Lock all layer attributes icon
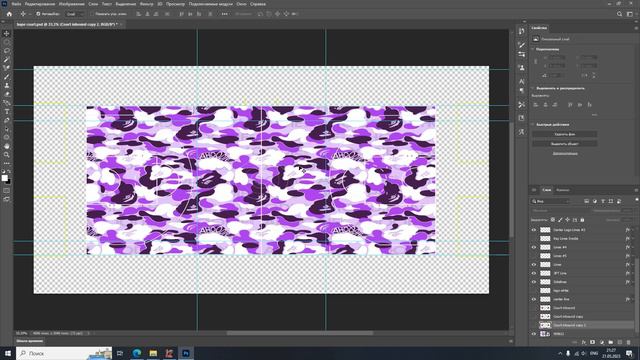This screenshot has height=360, width=640. point(582,220)
